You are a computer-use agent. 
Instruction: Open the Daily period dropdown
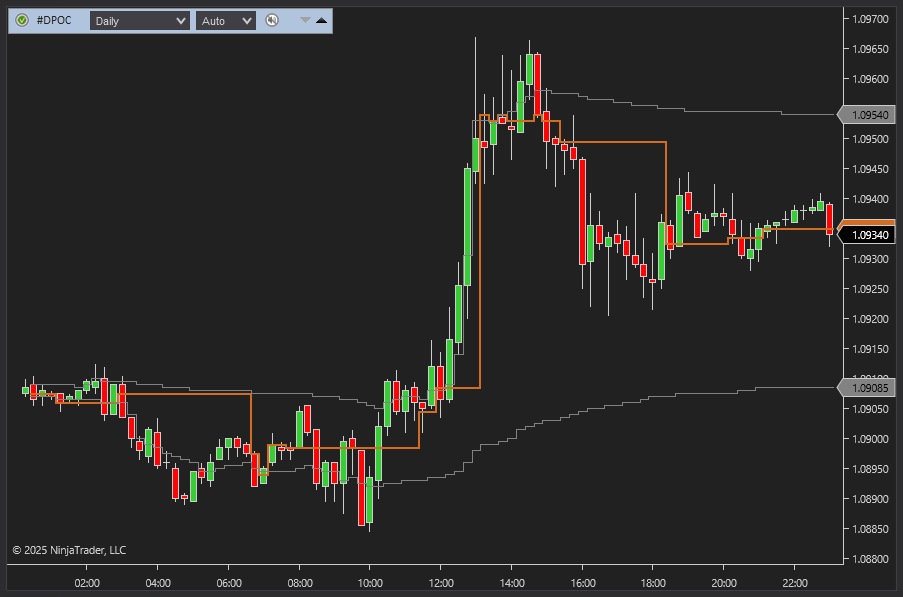point(138,20)
